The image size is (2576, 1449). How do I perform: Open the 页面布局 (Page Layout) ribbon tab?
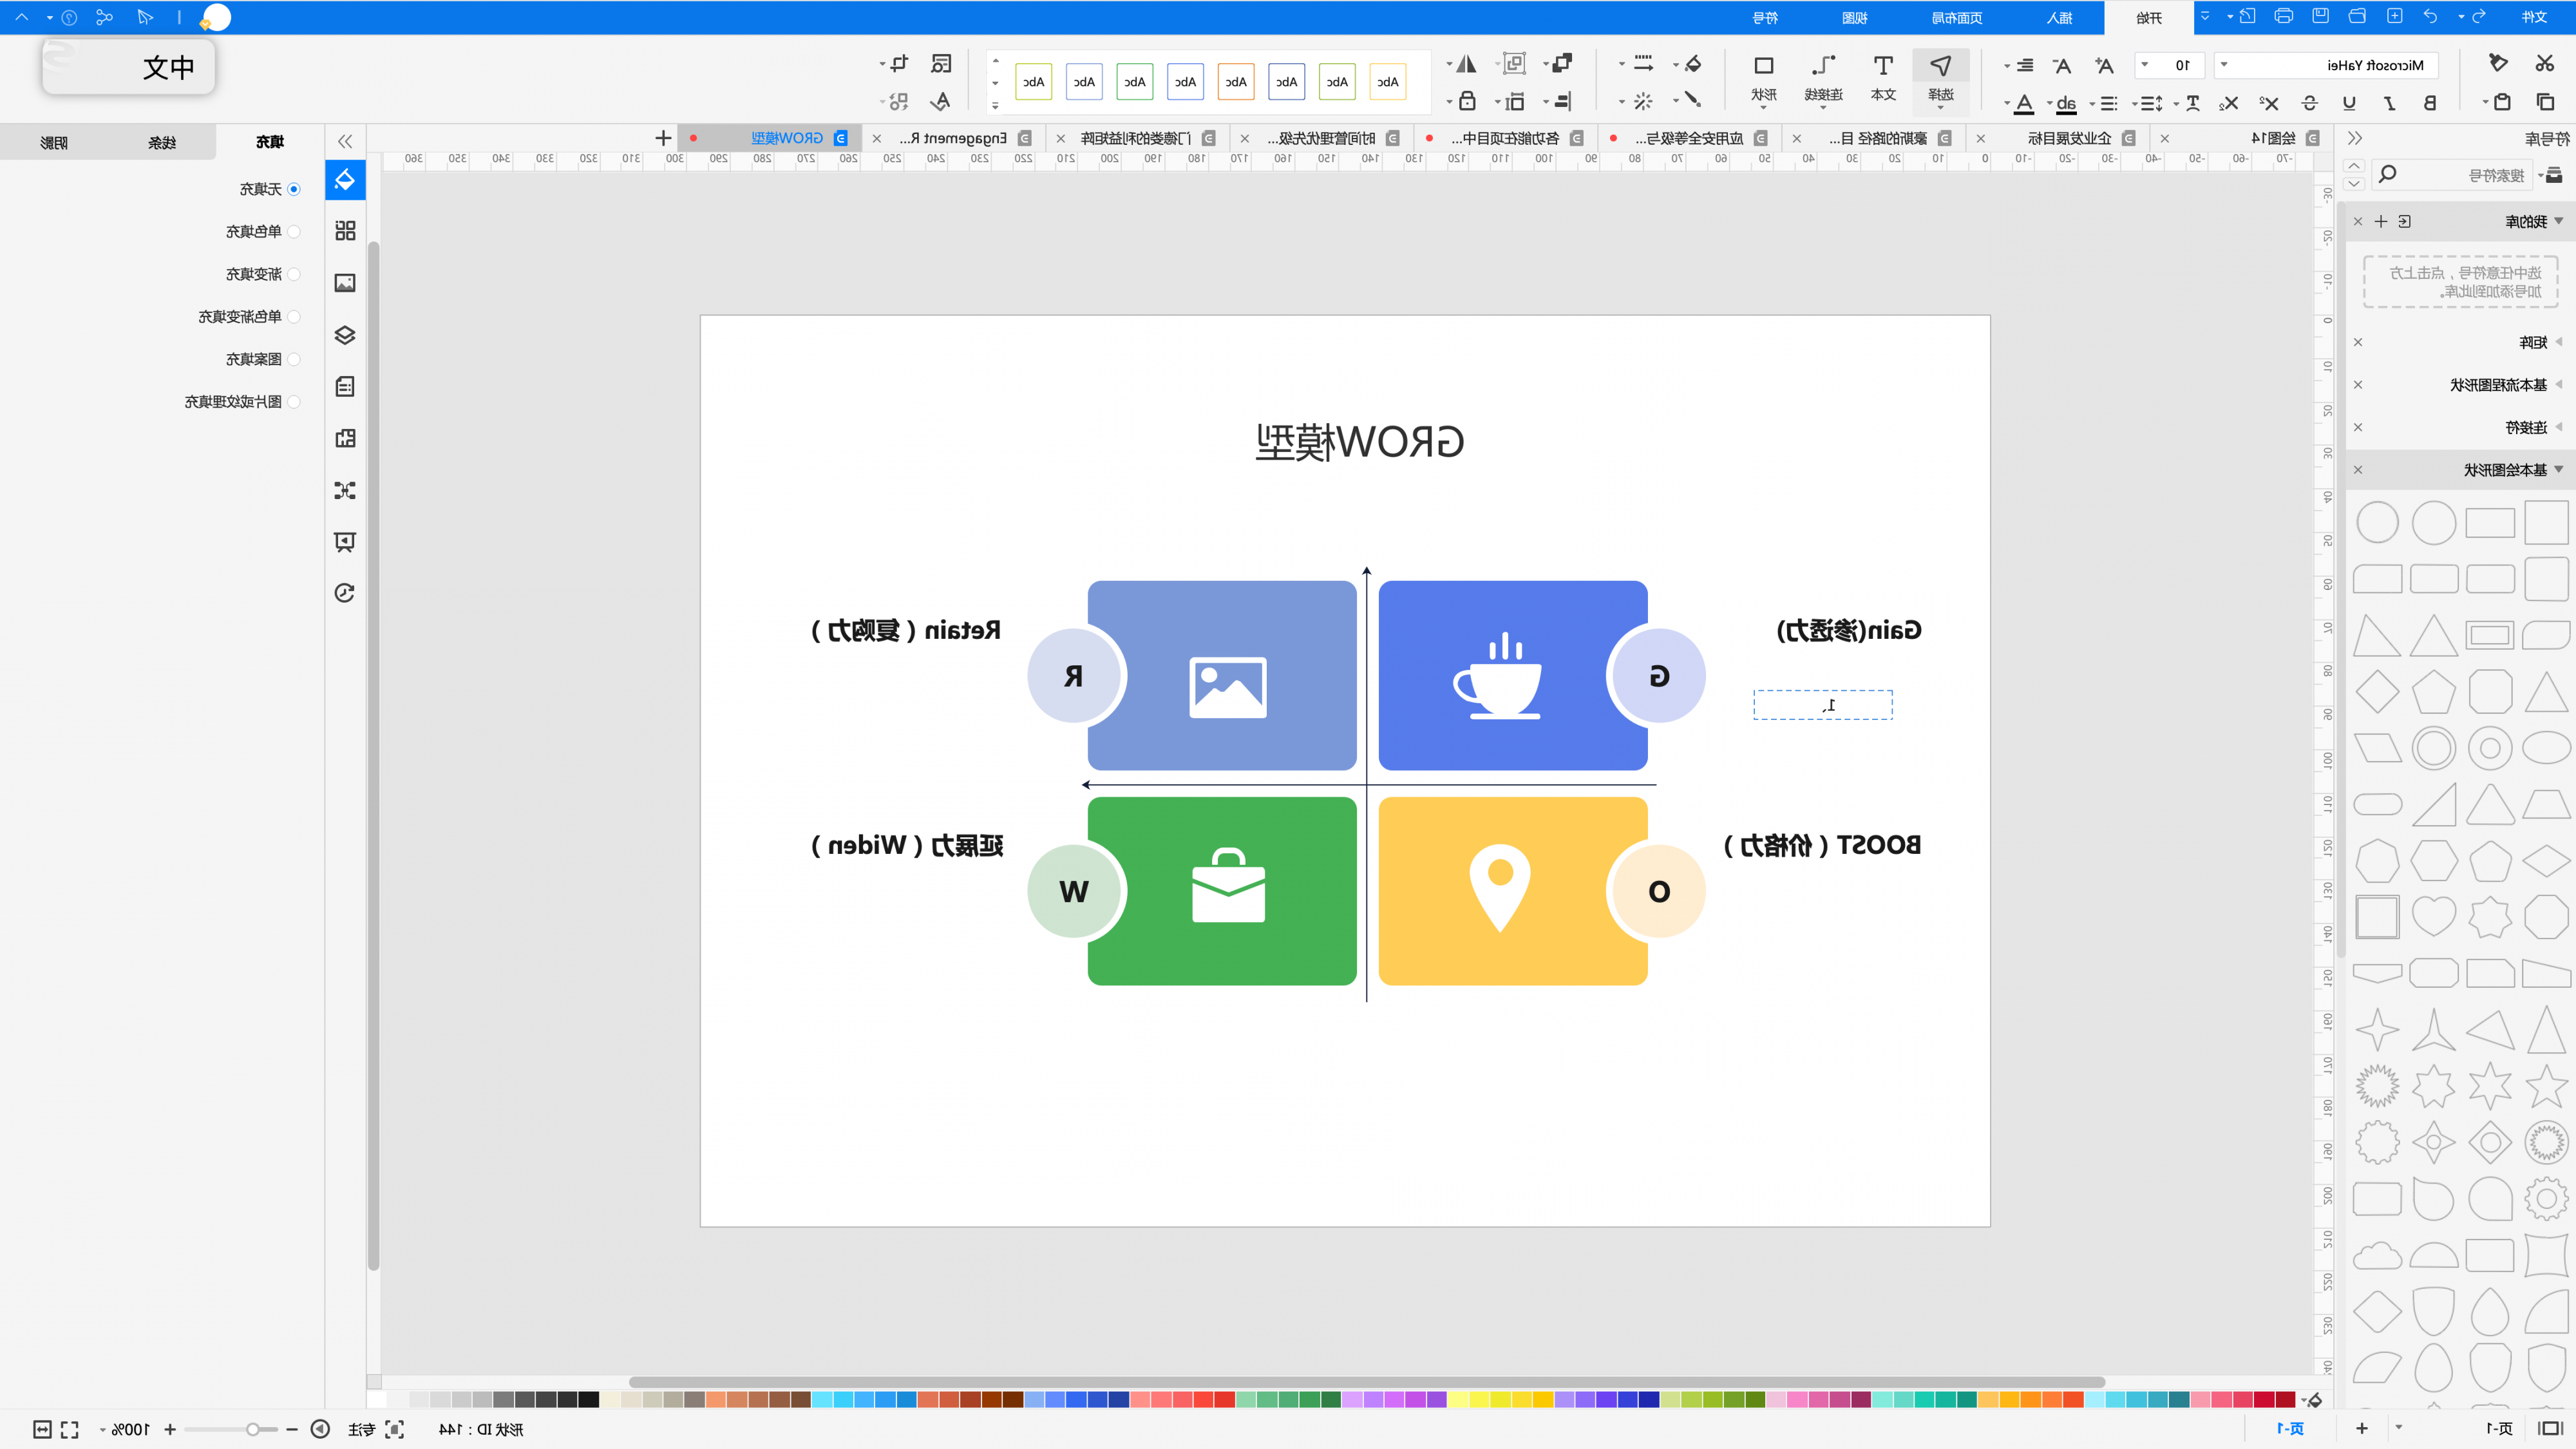tap(1957, 18)
